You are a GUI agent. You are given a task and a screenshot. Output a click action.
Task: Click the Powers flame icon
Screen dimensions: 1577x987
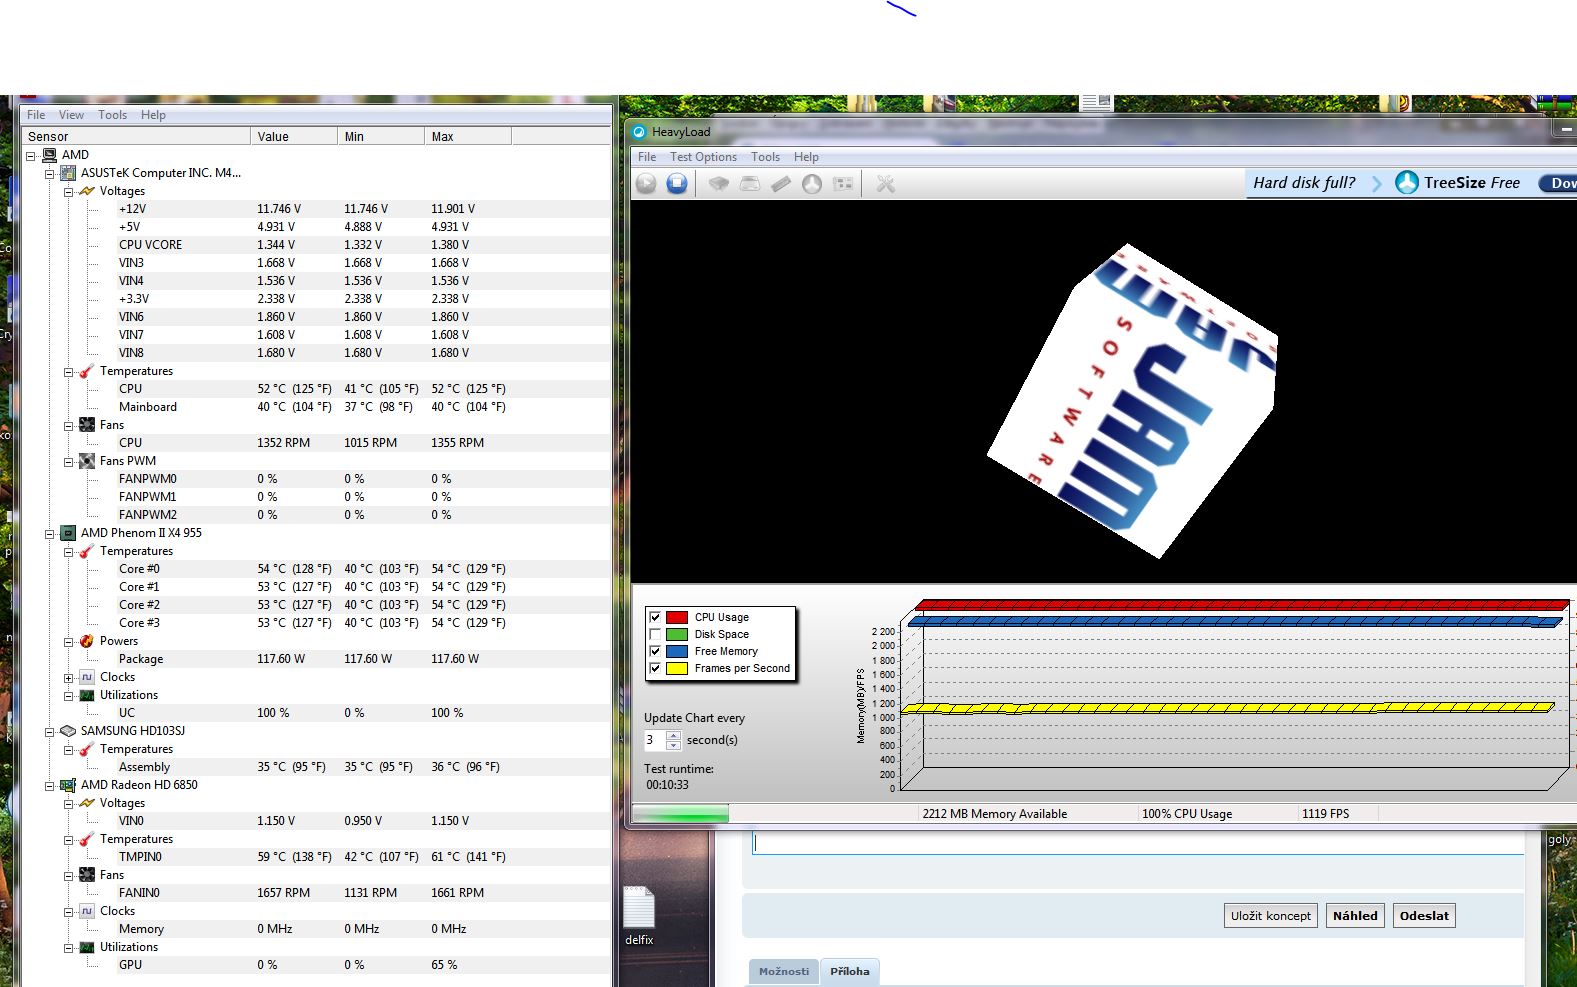pos(87,641)
